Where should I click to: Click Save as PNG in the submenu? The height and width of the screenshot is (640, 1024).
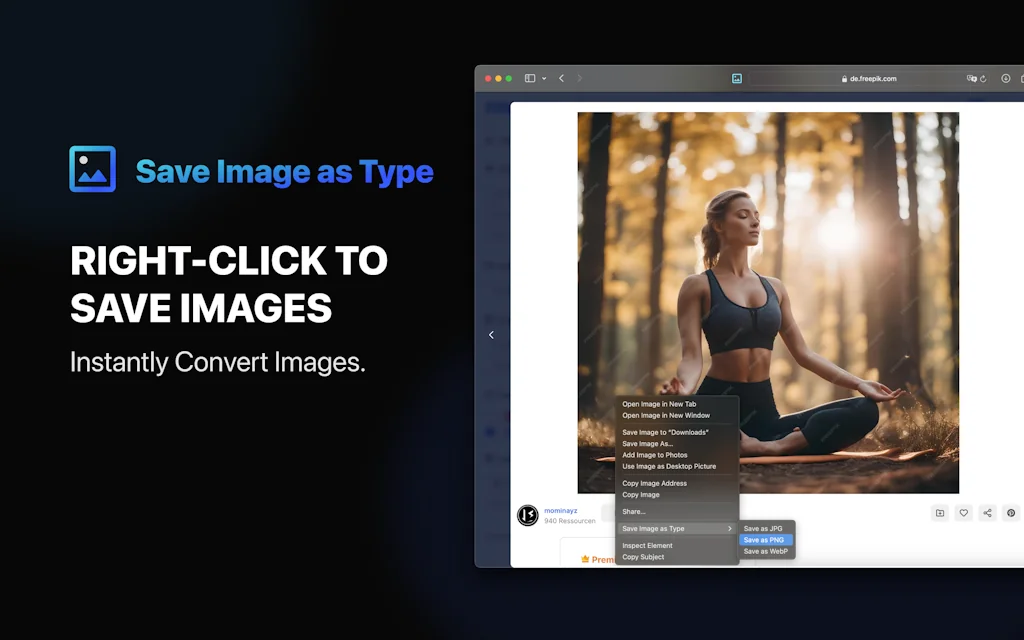pos(764,539)
